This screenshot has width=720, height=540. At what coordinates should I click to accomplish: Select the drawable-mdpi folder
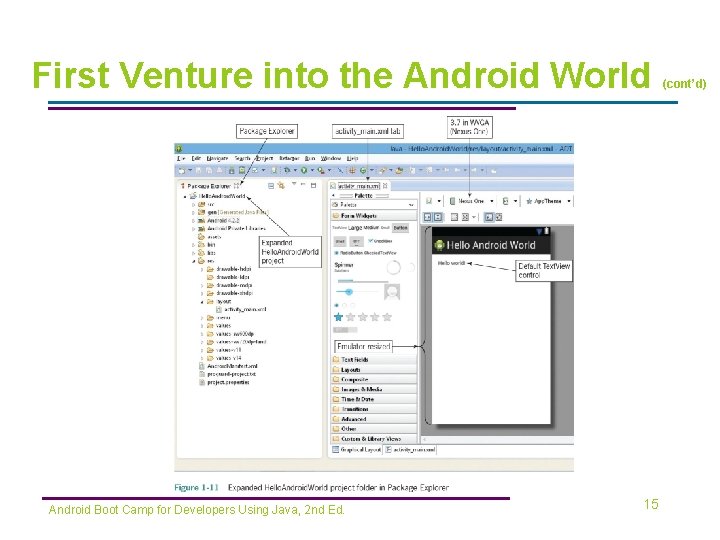click(230, 285)
